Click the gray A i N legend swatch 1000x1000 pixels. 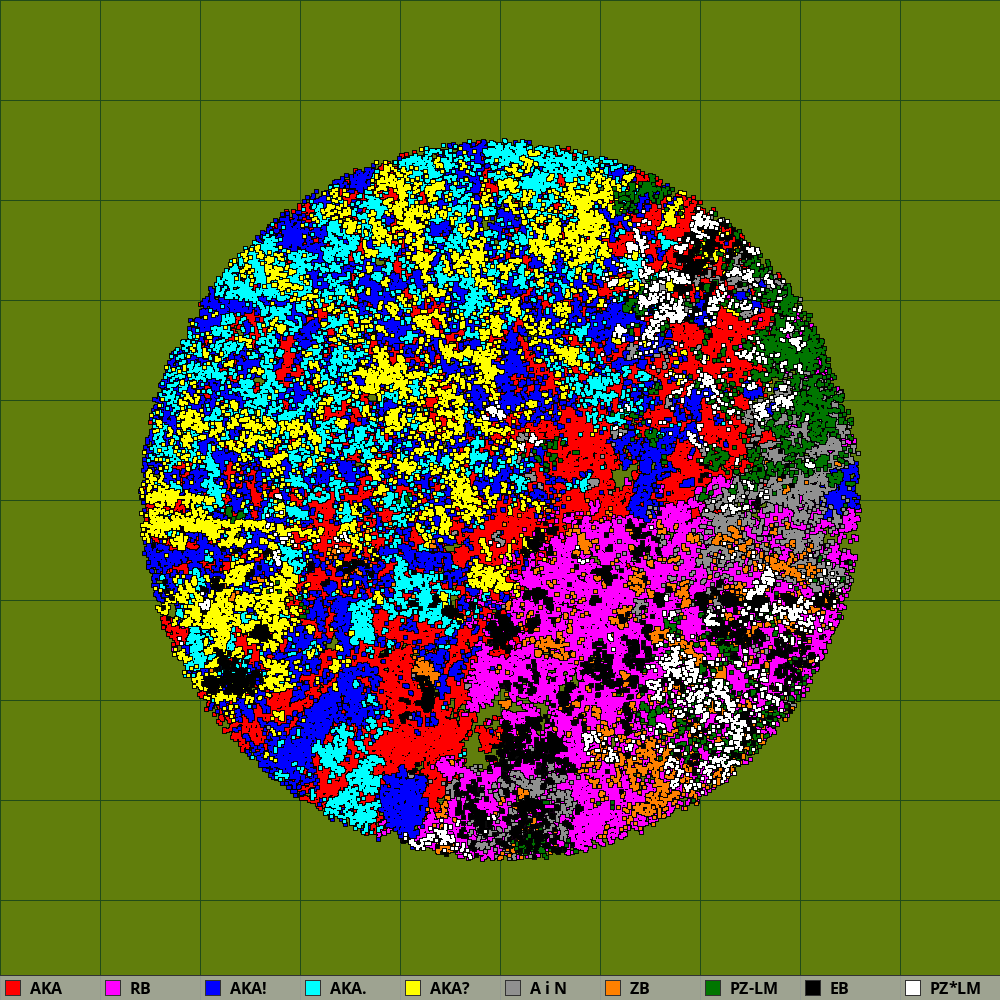[x=513, y=988]
